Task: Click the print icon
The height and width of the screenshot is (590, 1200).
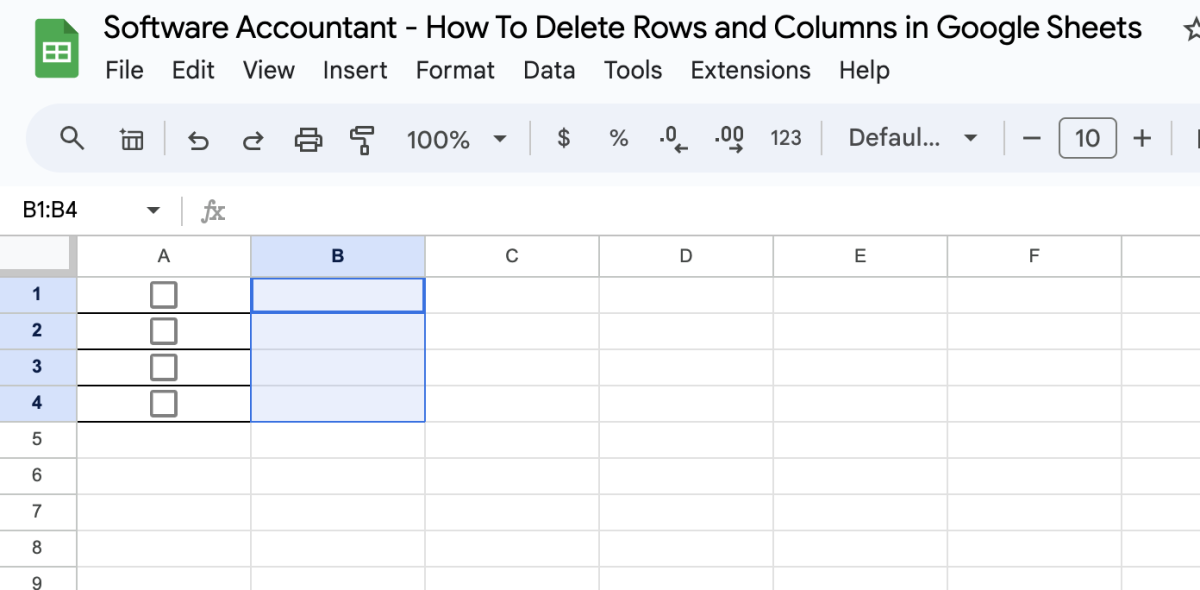Action: point(309,139)
